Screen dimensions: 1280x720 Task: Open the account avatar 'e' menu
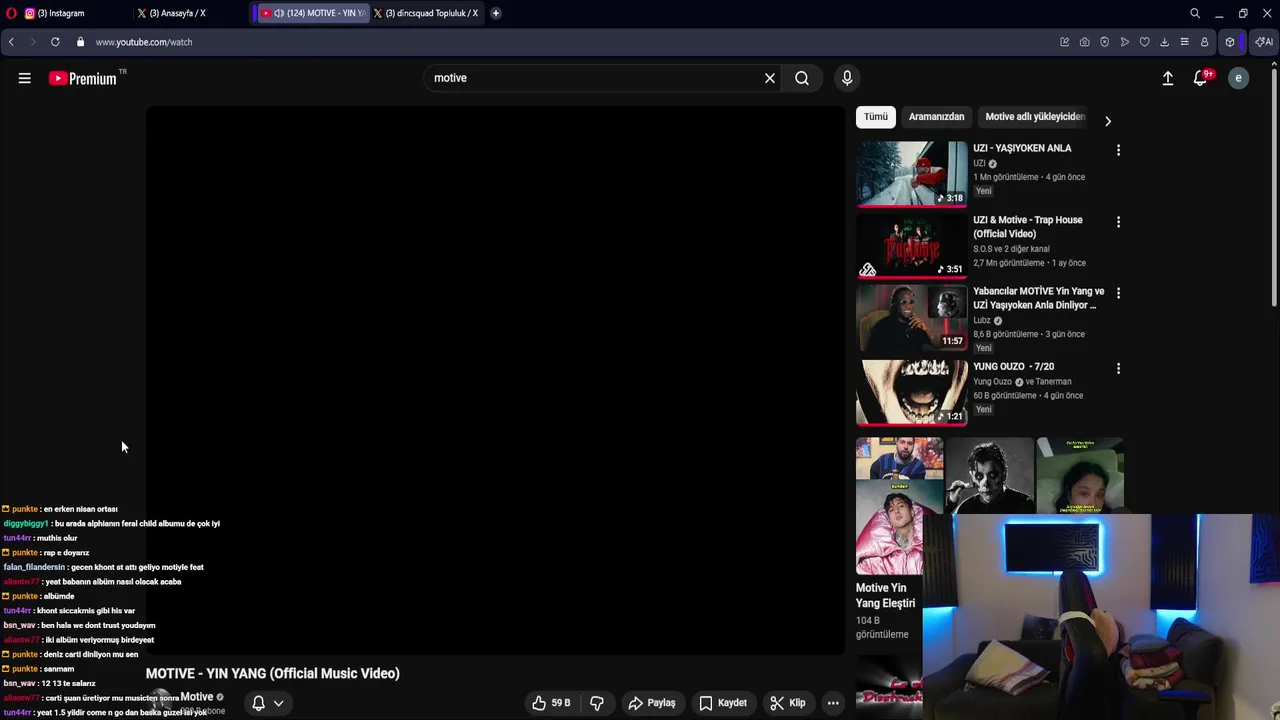pyautogui.click(x=1238, y=78)
